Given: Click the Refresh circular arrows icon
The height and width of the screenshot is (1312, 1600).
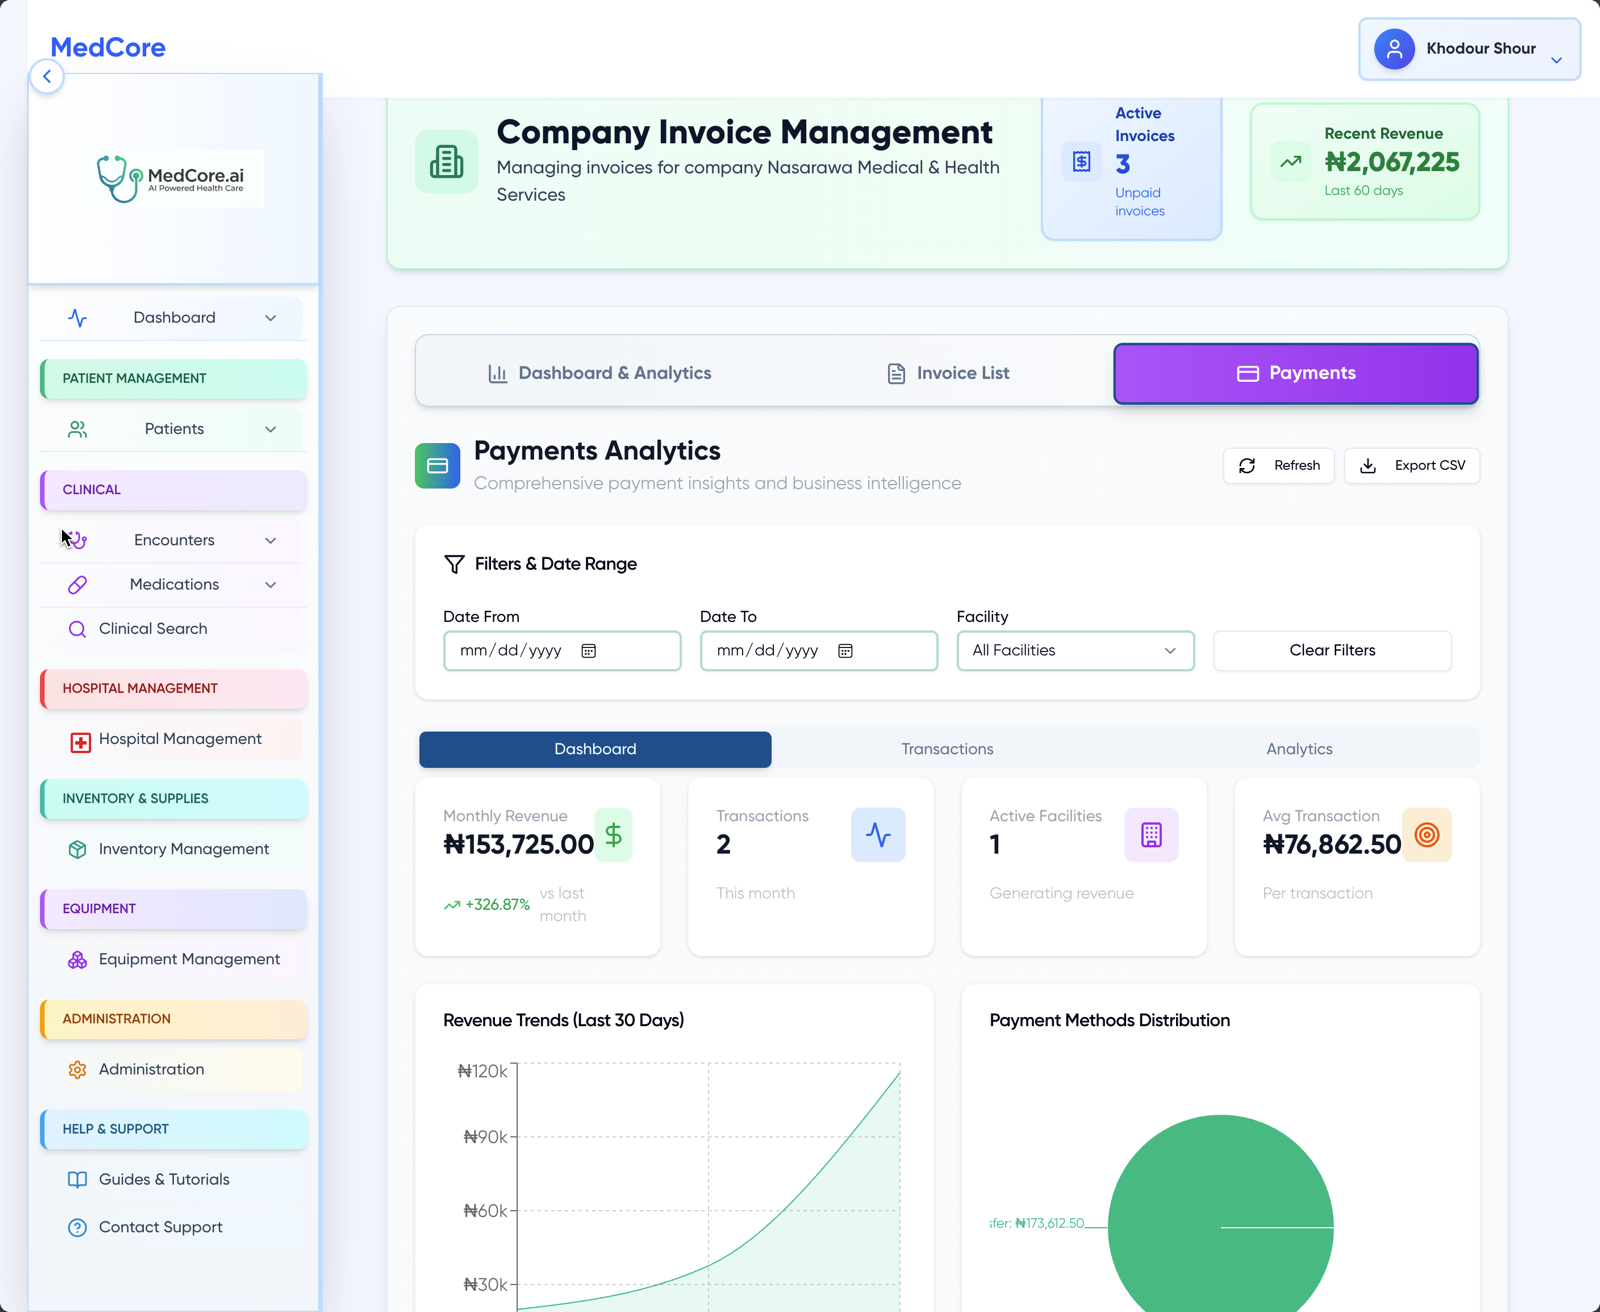Looking at the screenshot, I should [x=1247, y=465].
